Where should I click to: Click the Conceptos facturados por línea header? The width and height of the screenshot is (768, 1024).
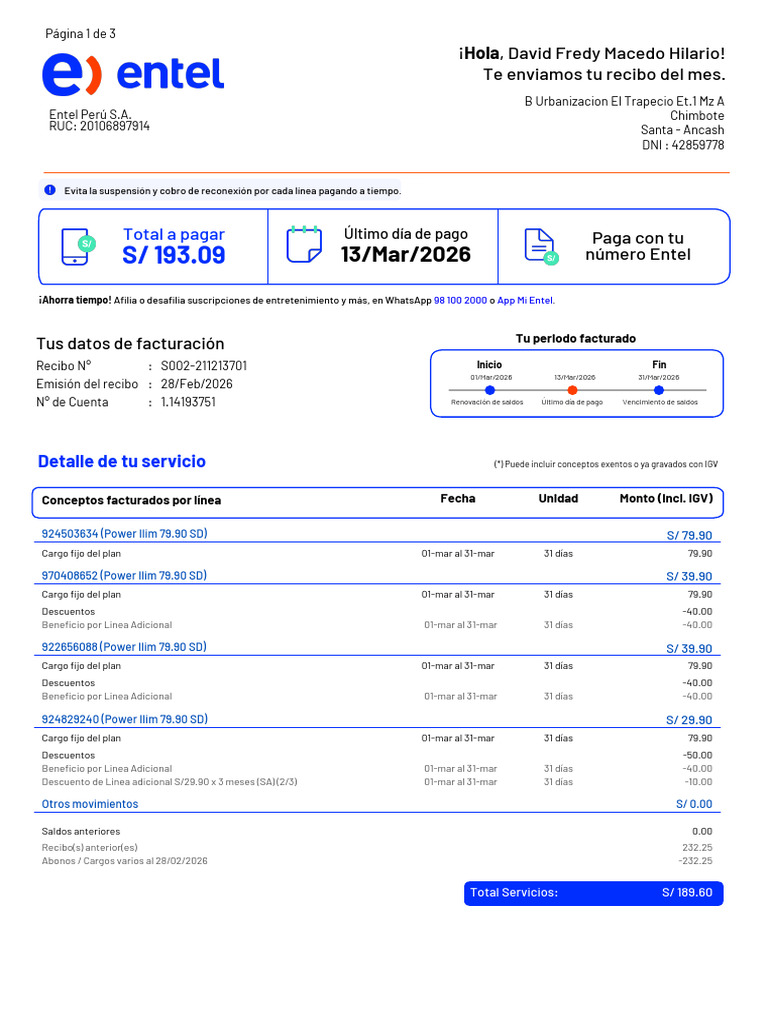131,500
